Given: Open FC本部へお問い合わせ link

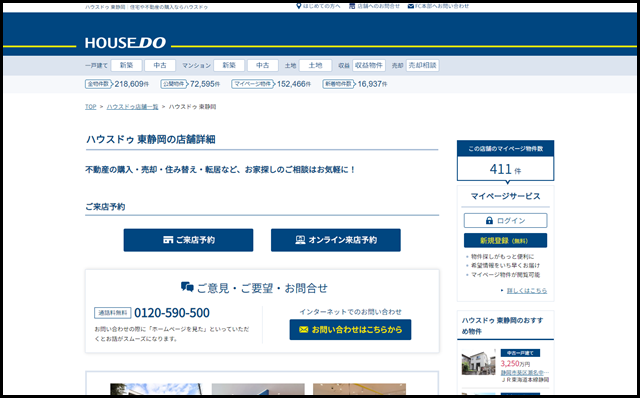Looking at the screenshot, I should click(x=442, y=6).
